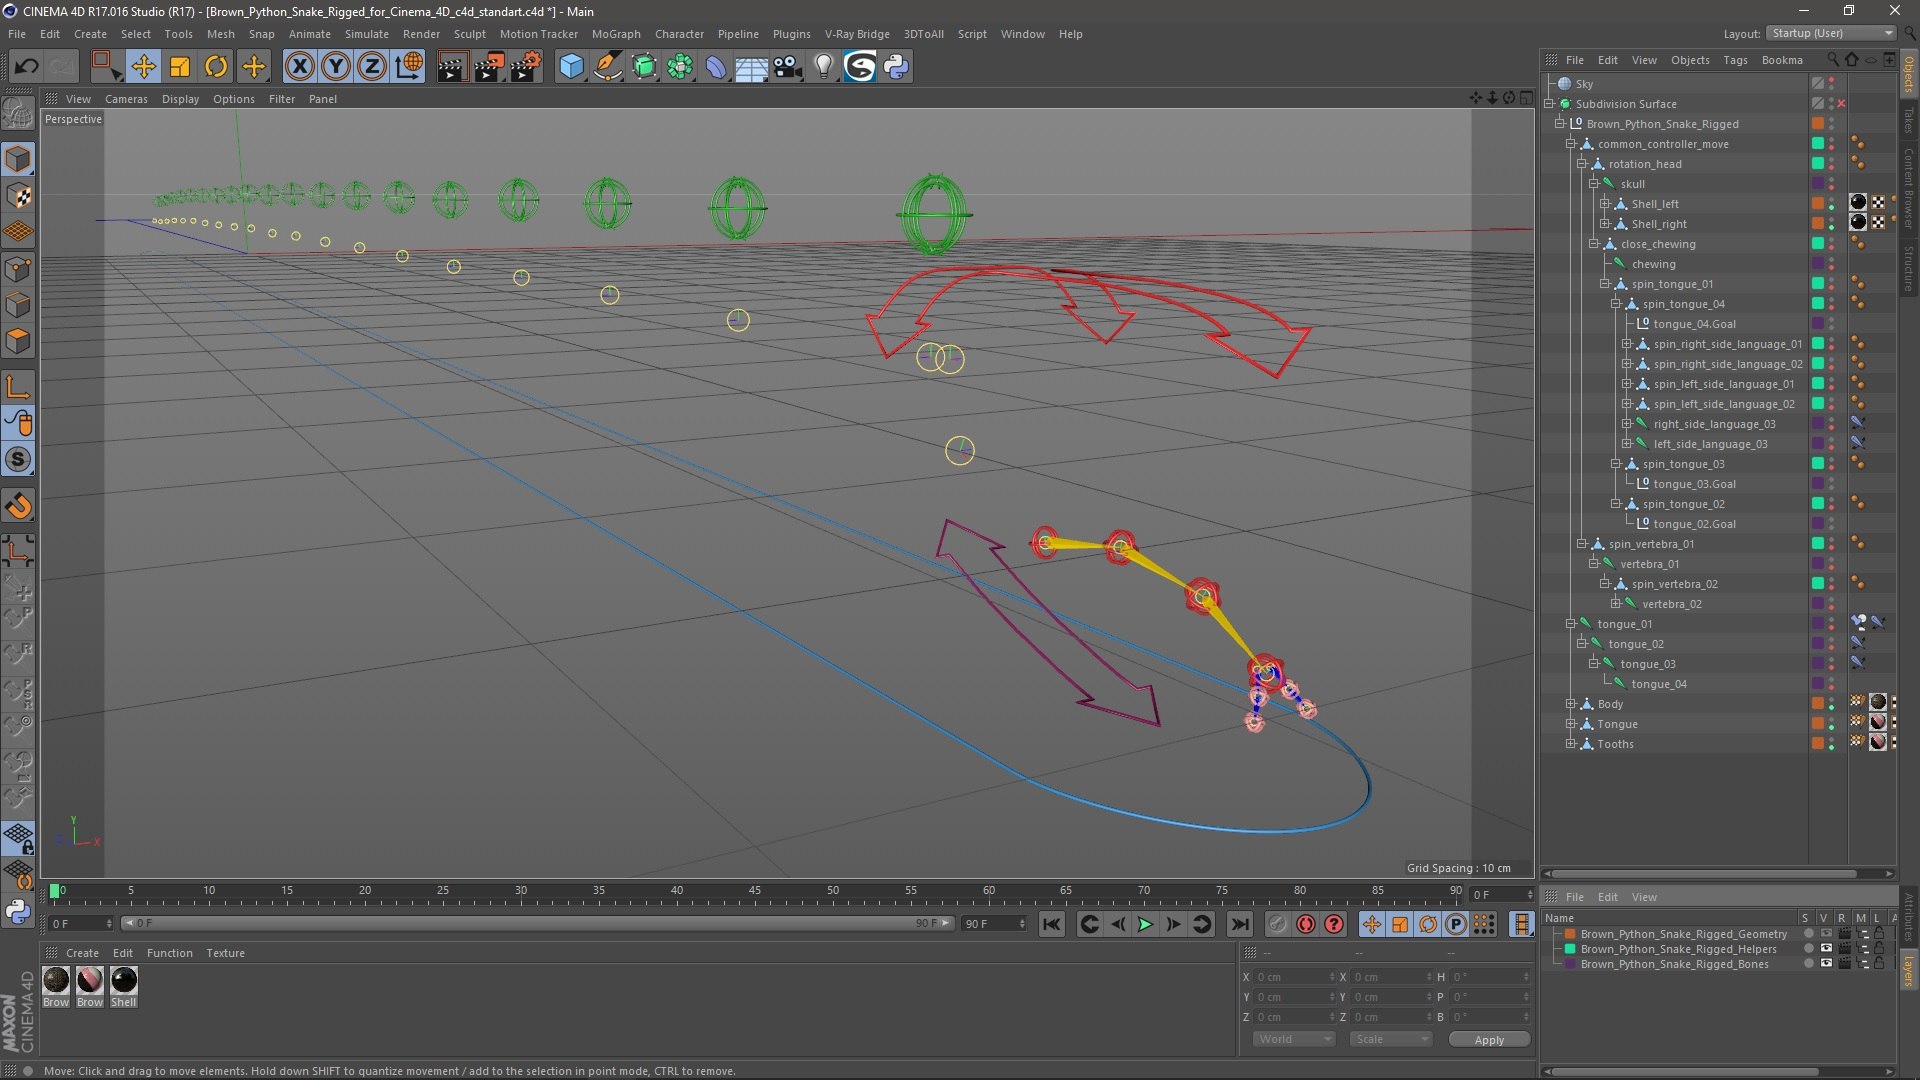
Task: Select the Move tool in top toolbar
Action: [143, 67]
